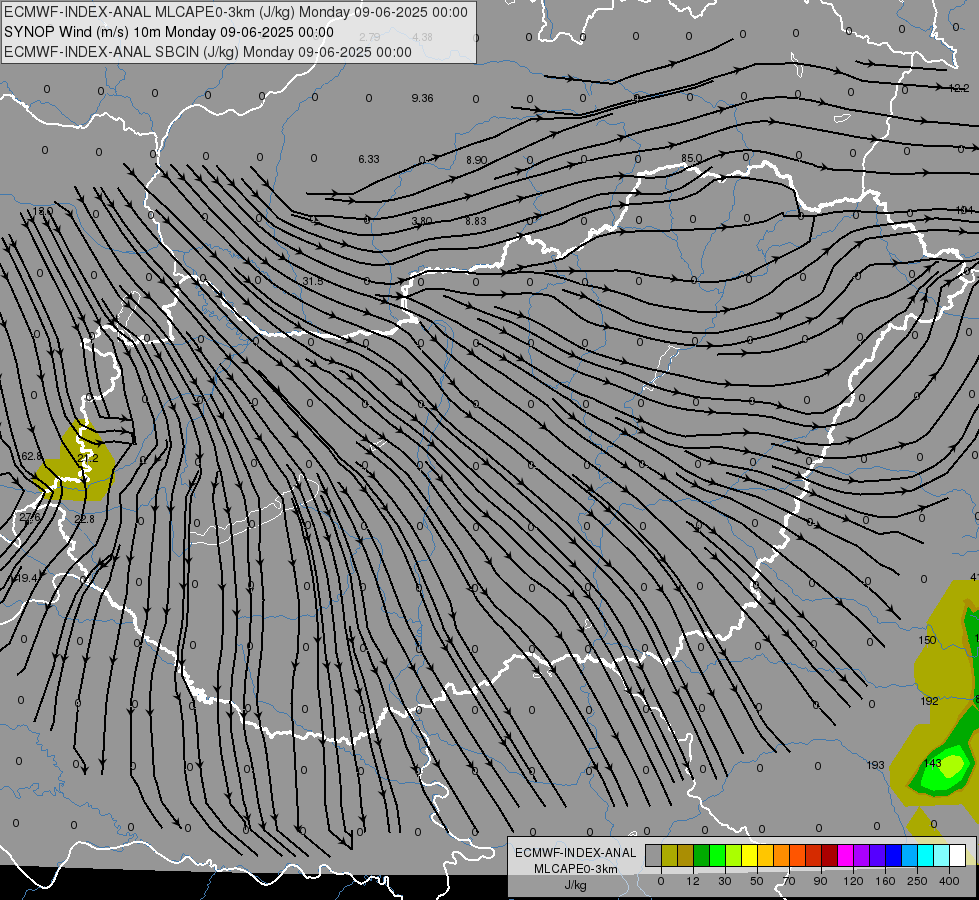Click the gray swatch in the legend
This screenshot has height=900, width=979.
654,855
